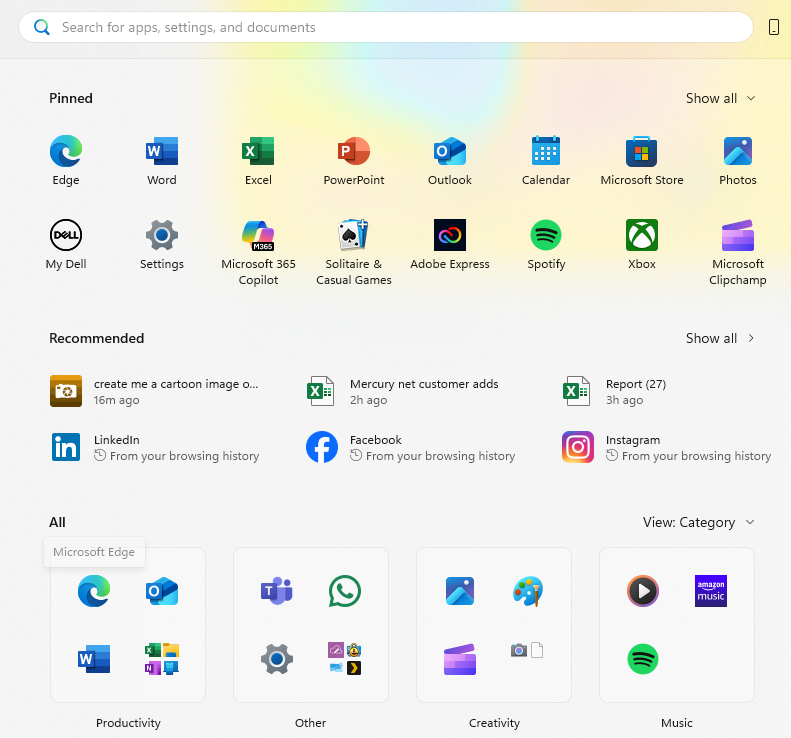Launch the Xbox app
The image size is (791, 738).
coord(642,245)
